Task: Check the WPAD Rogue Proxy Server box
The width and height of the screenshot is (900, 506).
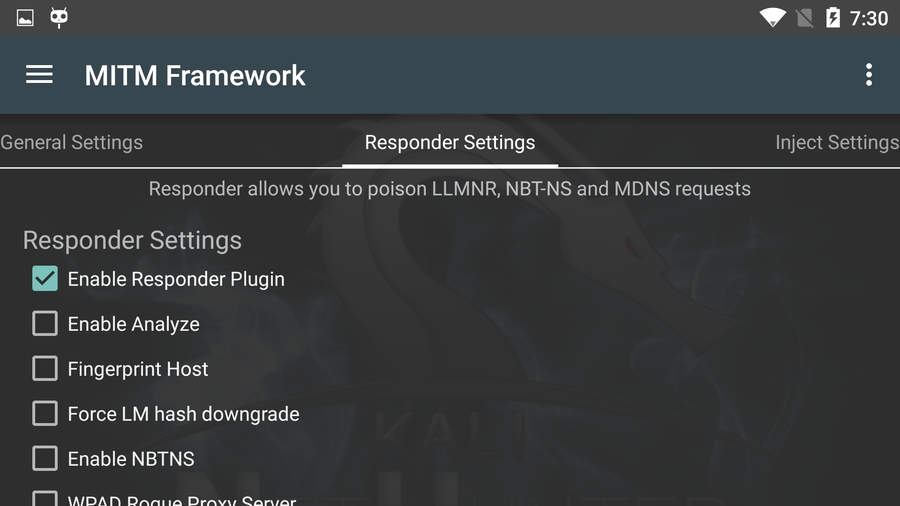Action: coord(45,498)
